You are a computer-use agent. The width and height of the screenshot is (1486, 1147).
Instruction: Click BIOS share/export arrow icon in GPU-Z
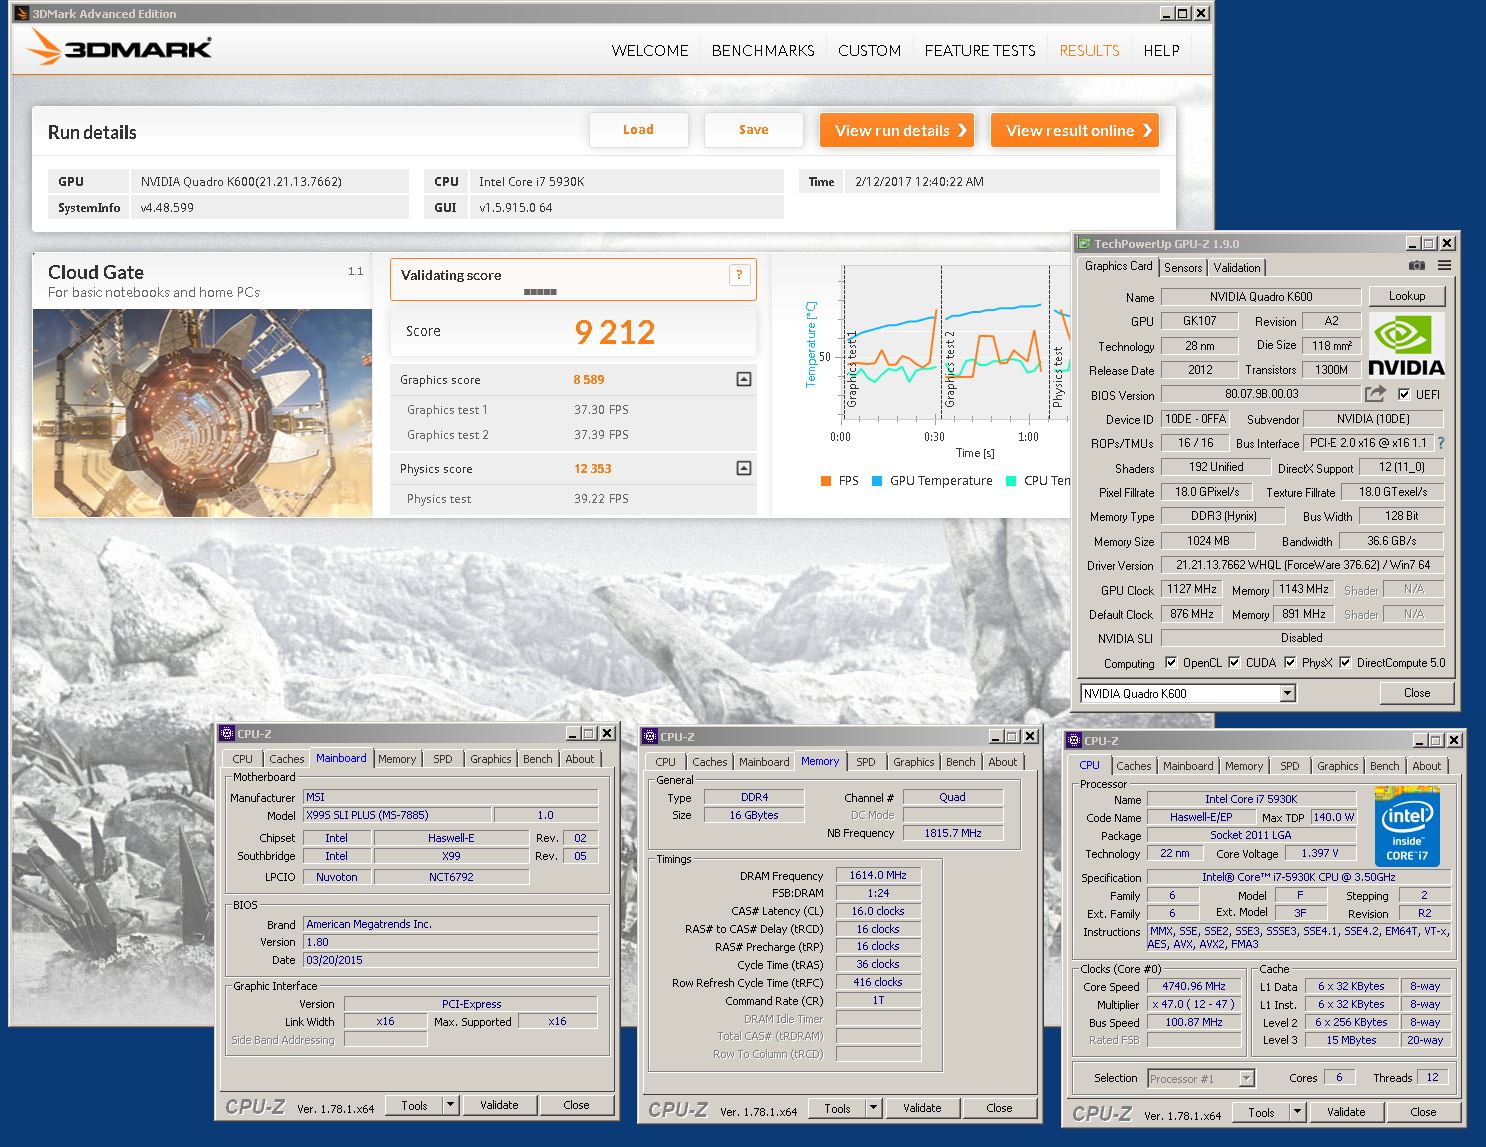(1376, 394)
